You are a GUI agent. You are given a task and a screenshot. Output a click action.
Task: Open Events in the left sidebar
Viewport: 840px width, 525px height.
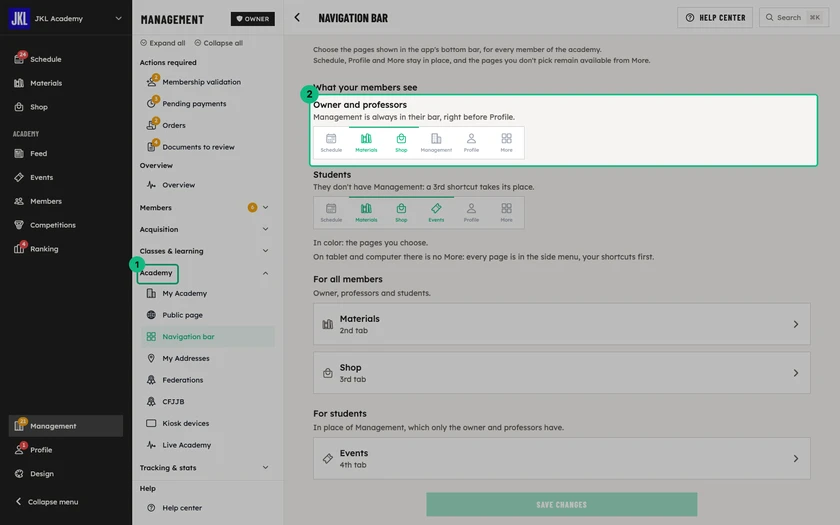(65, 177)
